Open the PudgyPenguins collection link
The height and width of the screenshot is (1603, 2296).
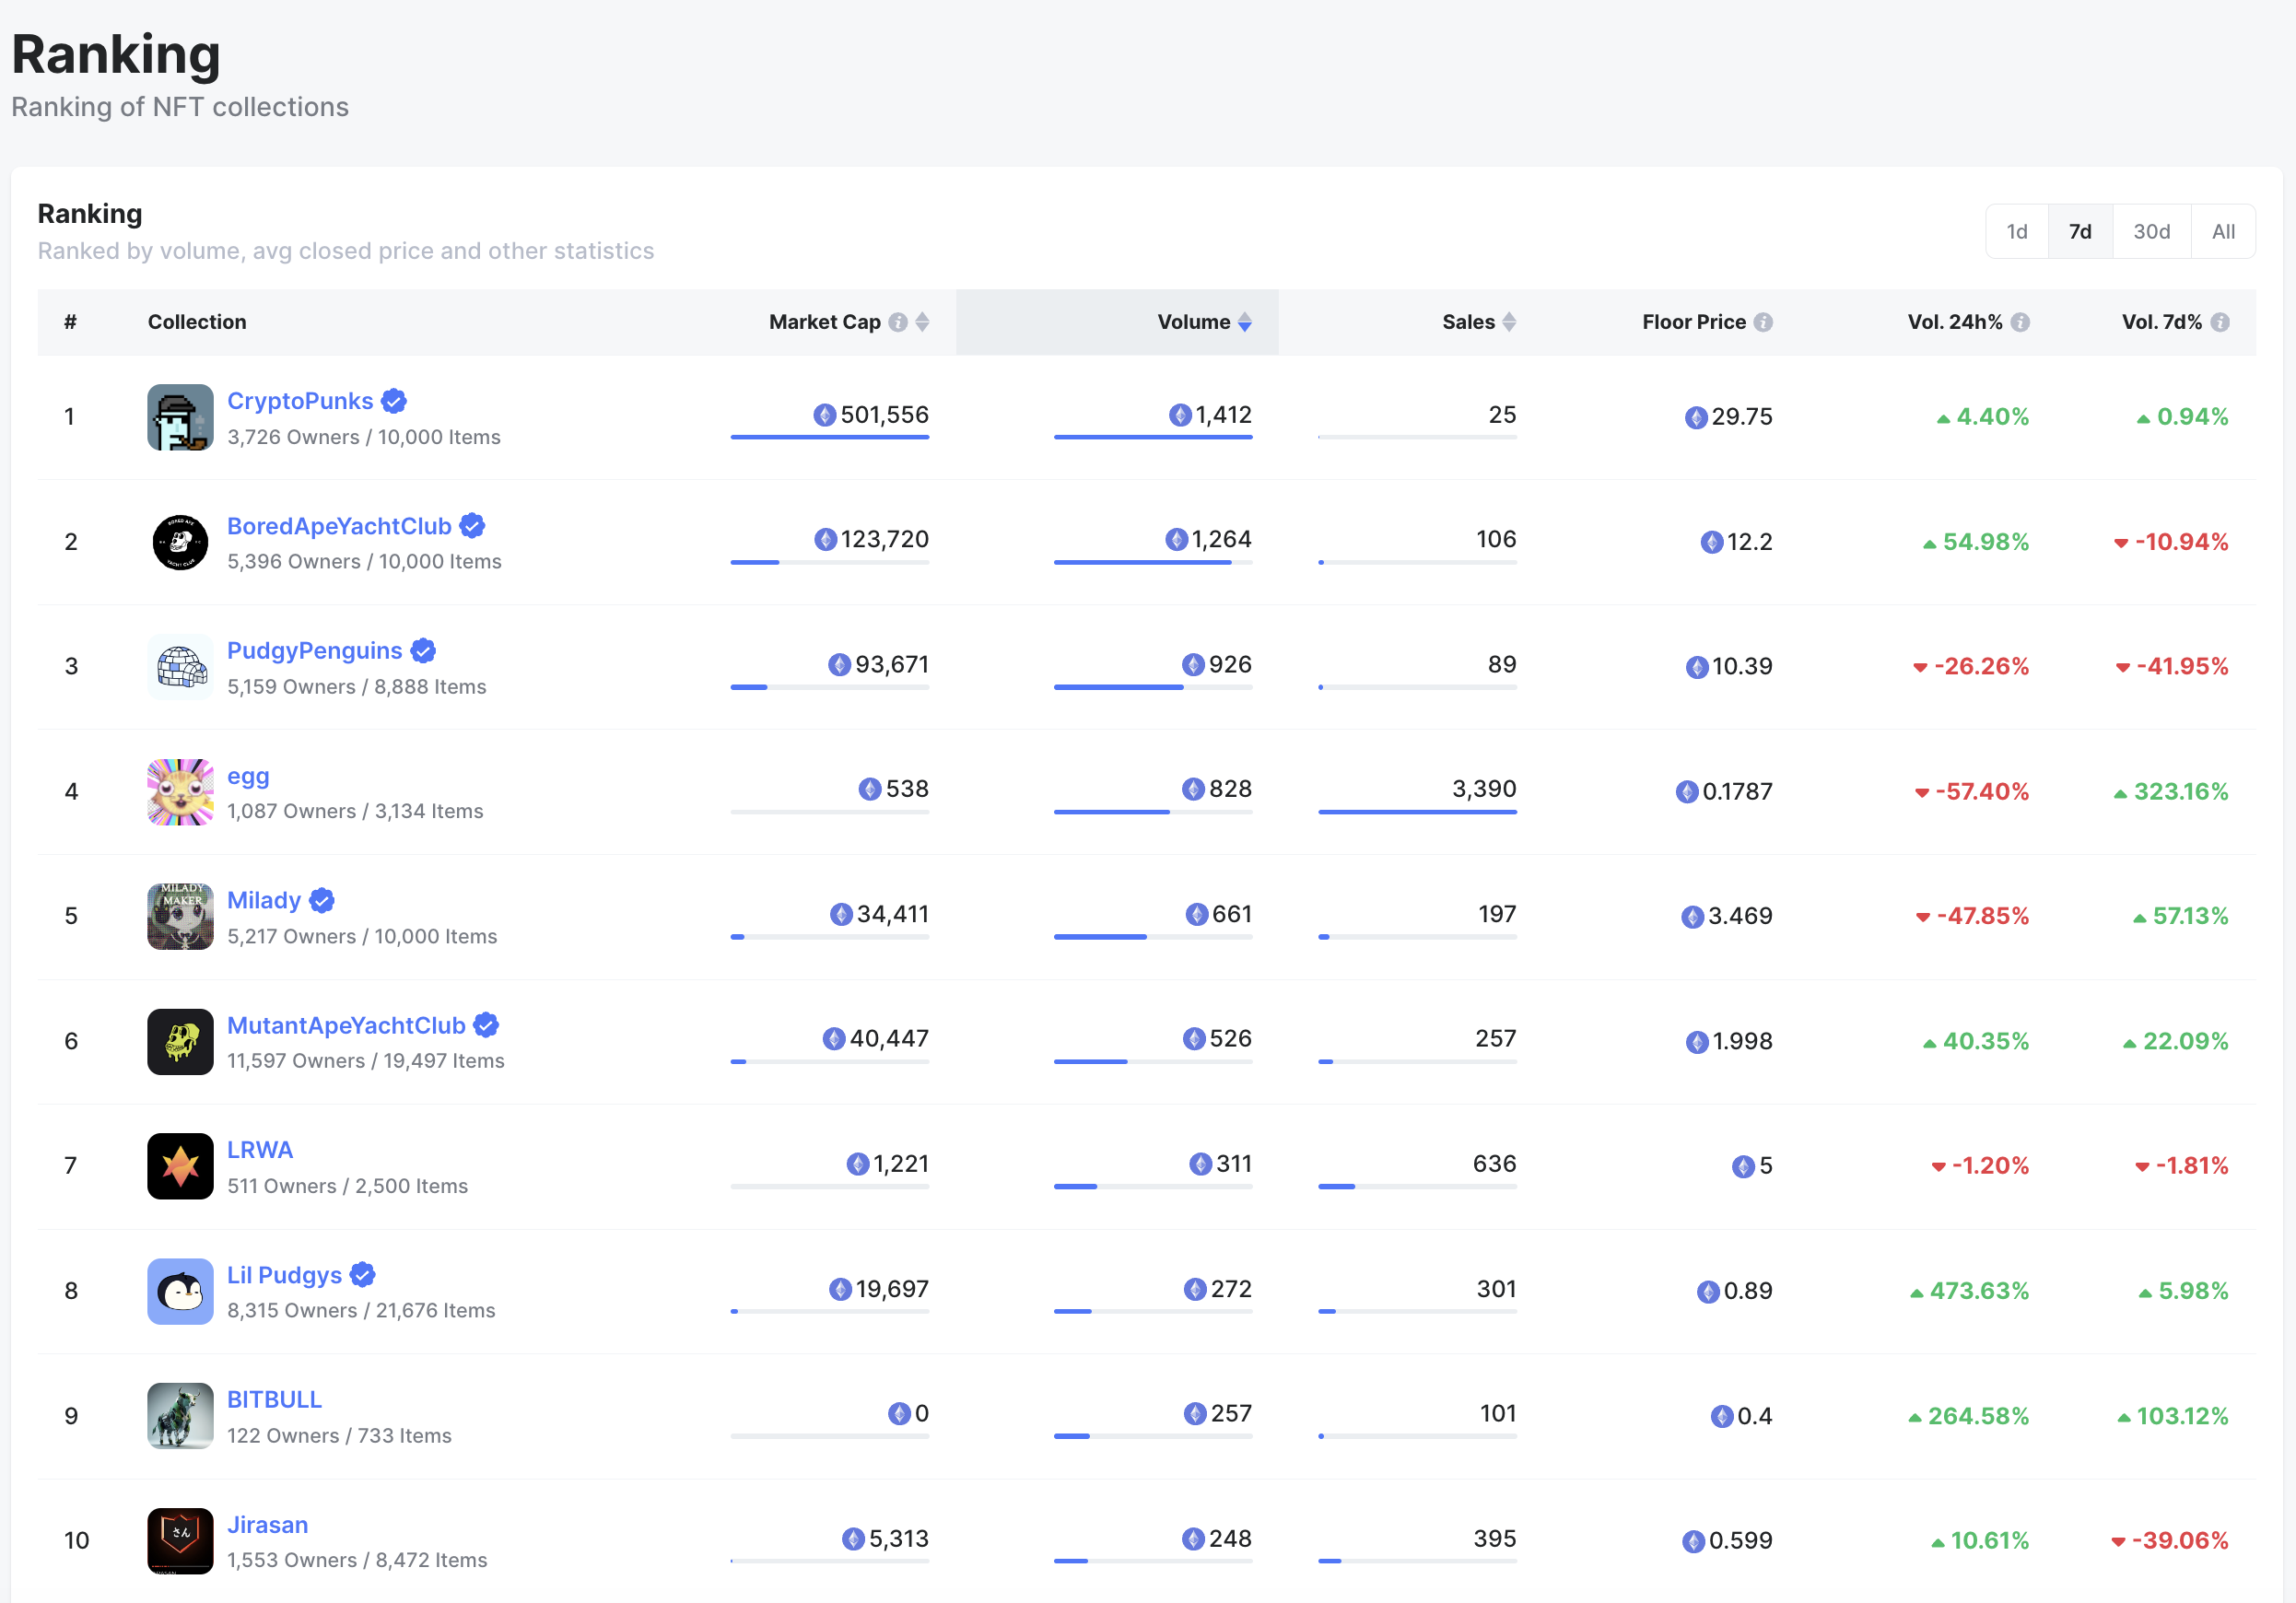pos(314,651)
